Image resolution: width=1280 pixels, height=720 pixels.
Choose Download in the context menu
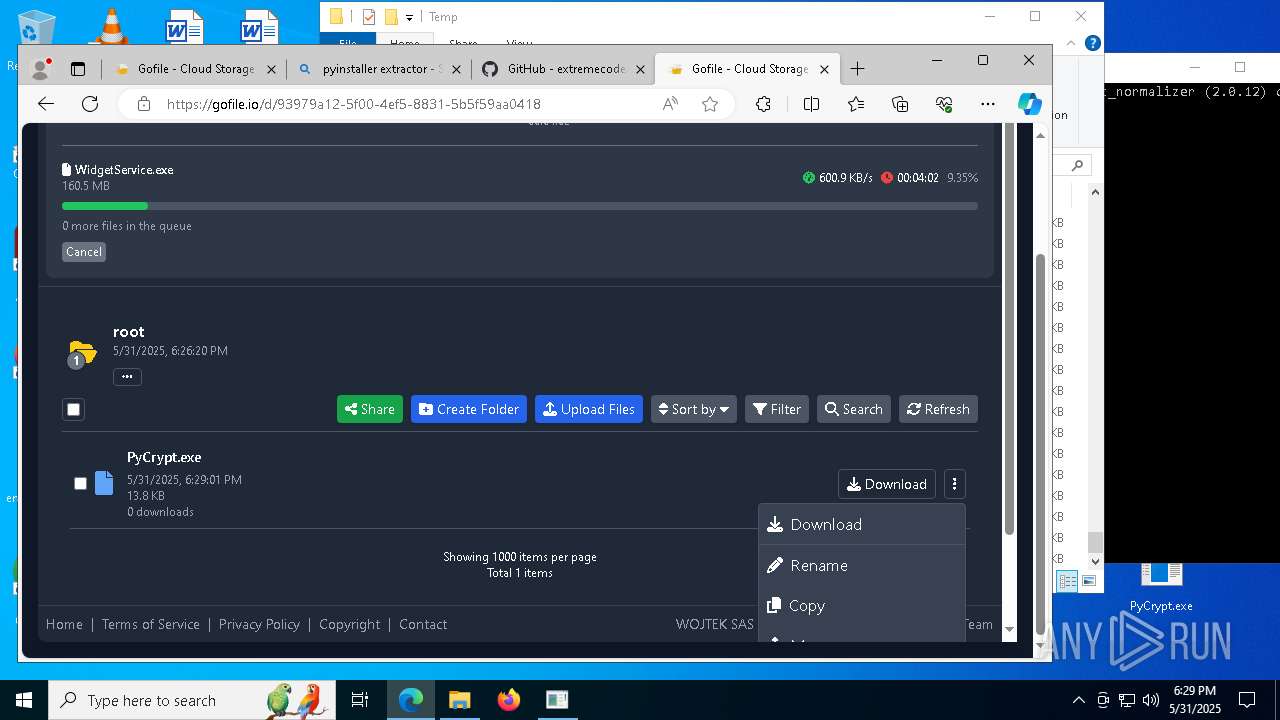[861, 525]
